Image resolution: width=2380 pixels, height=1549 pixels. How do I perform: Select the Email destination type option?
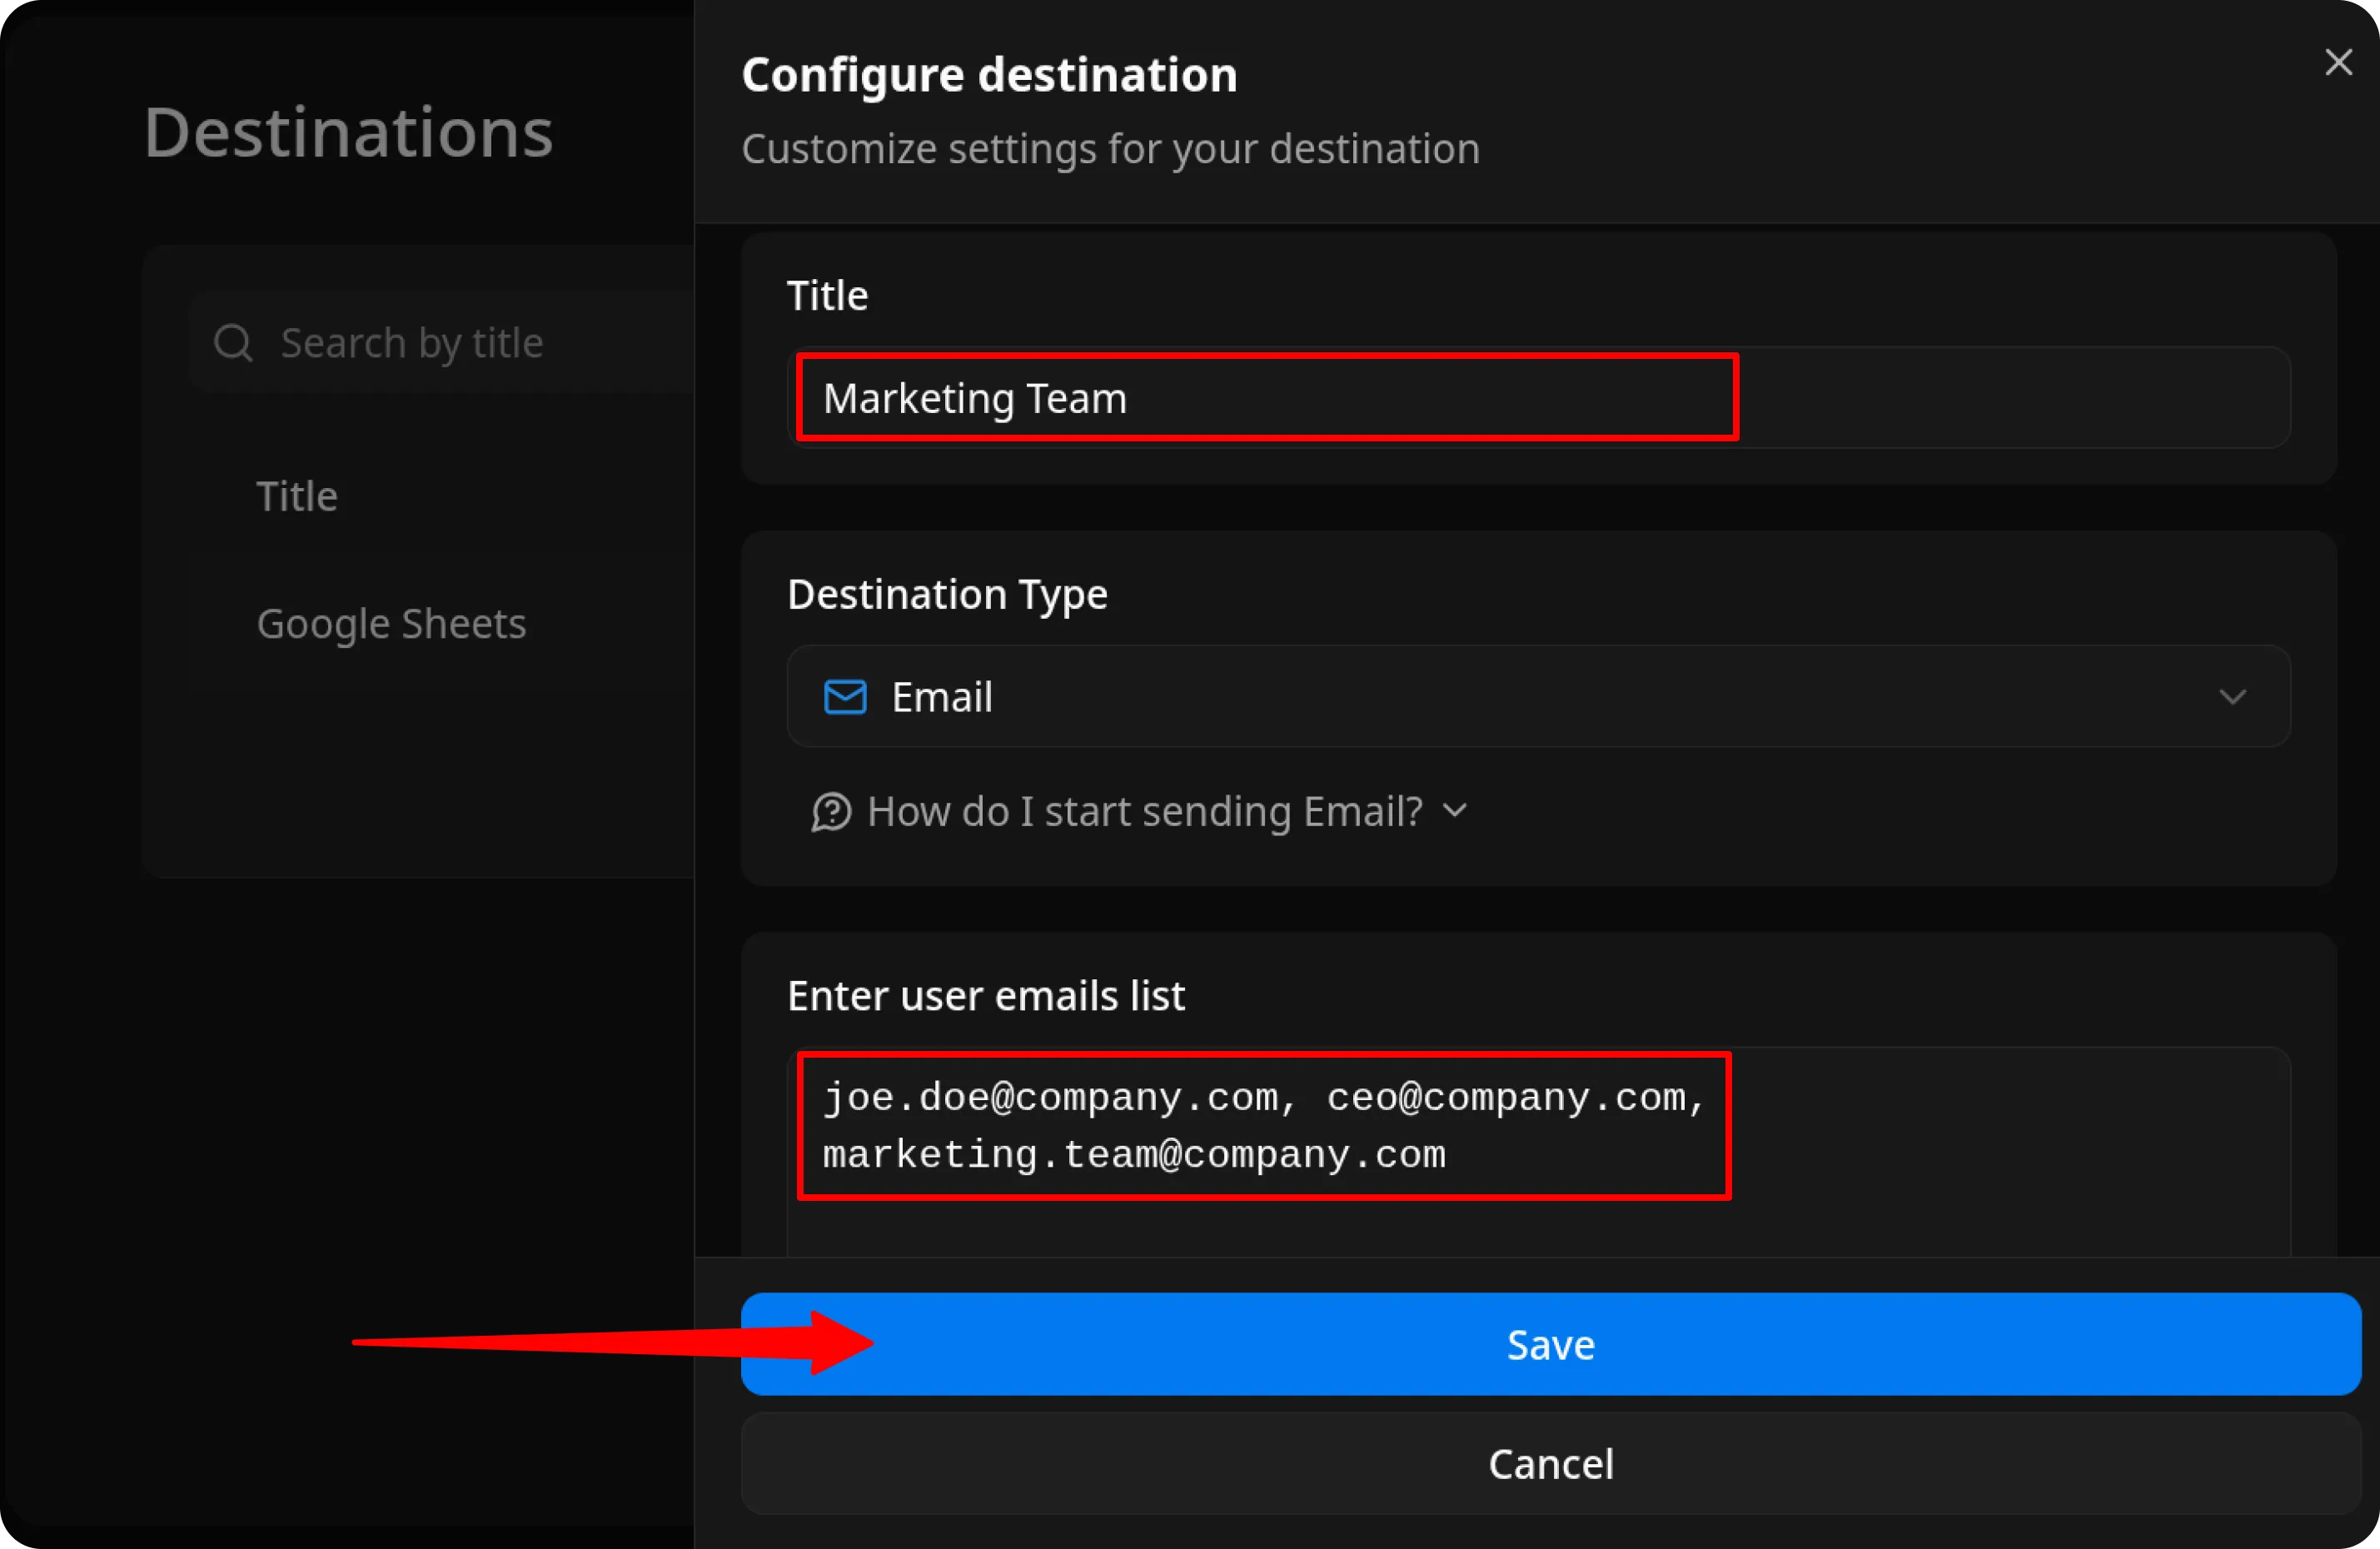point(940,697)
